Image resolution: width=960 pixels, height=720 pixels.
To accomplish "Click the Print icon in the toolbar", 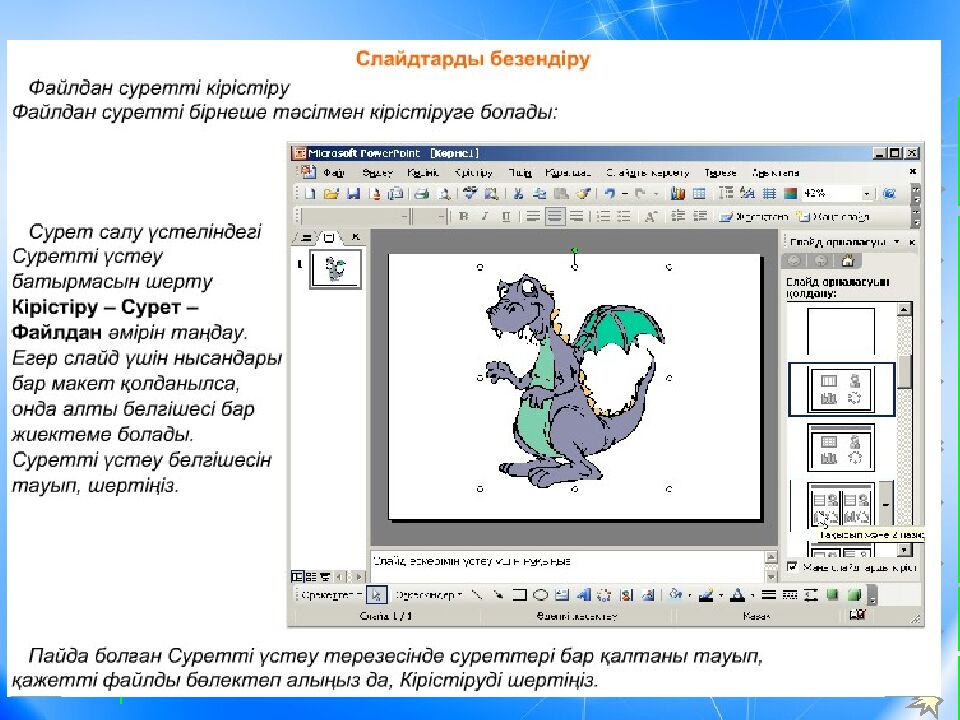I will coord(421,194).
